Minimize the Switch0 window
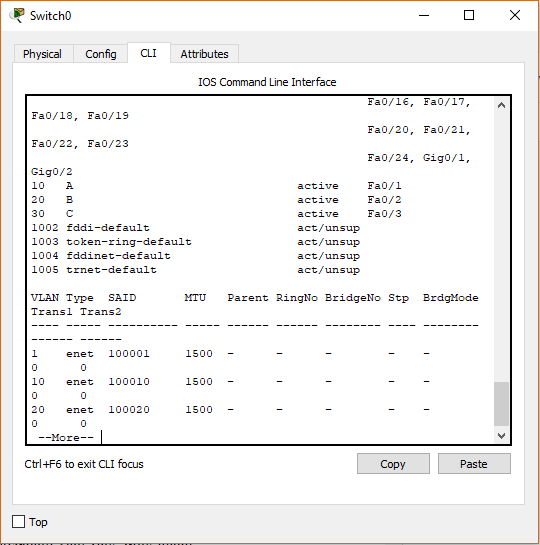Screen dimensions: 540x545 (424, 15)
